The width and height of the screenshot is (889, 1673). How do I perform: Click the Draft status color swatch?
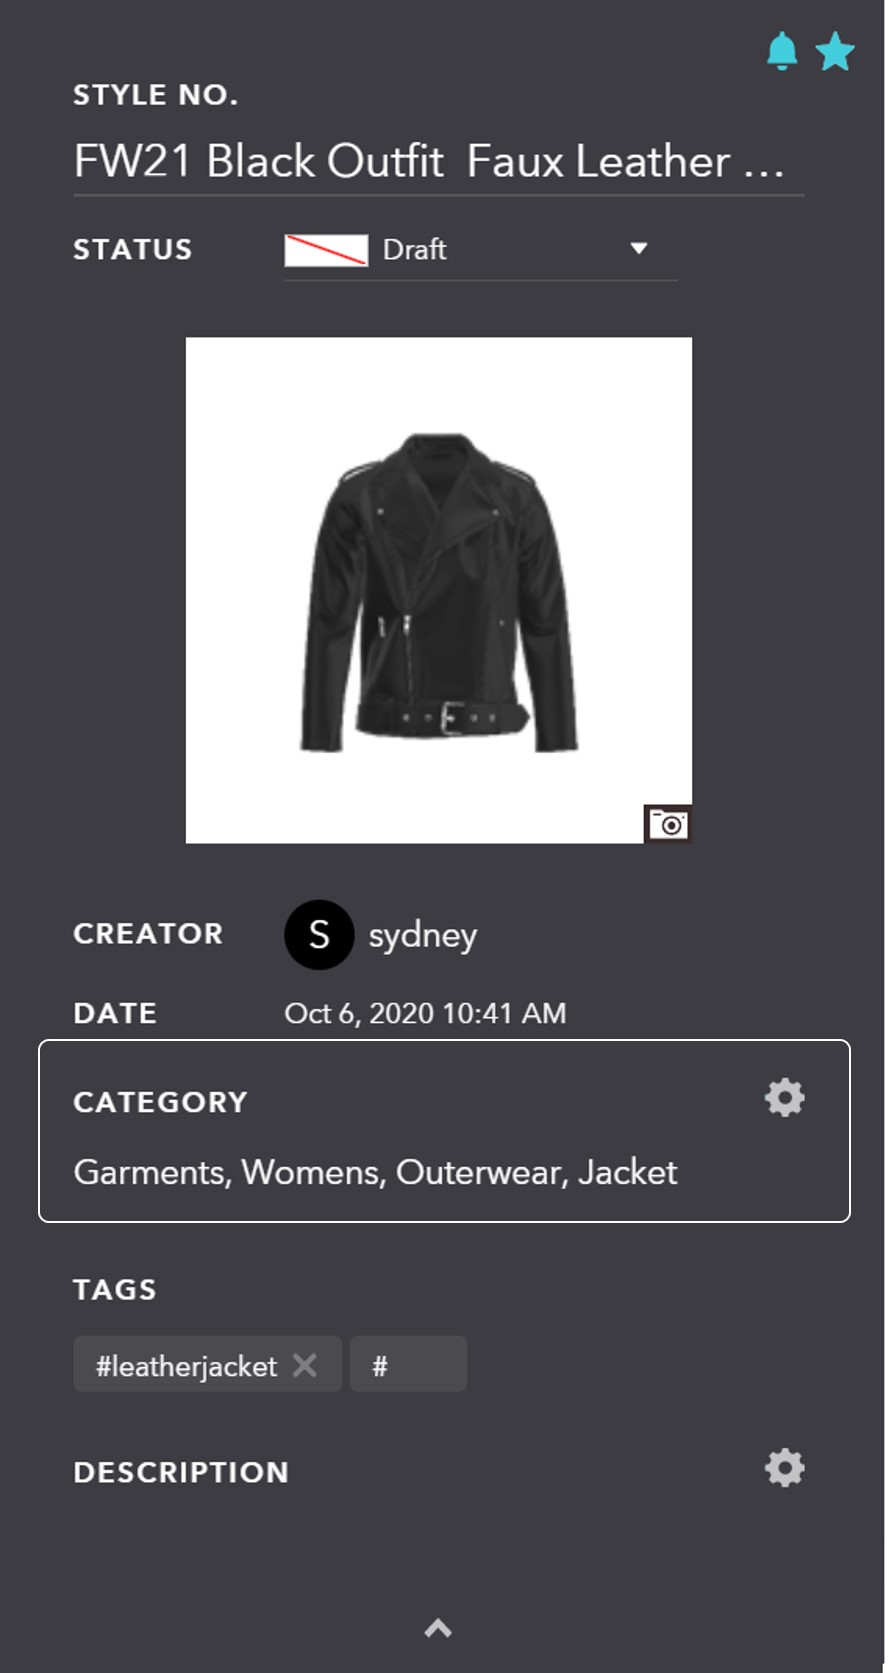pyautogui.click(x=326, y=250)
